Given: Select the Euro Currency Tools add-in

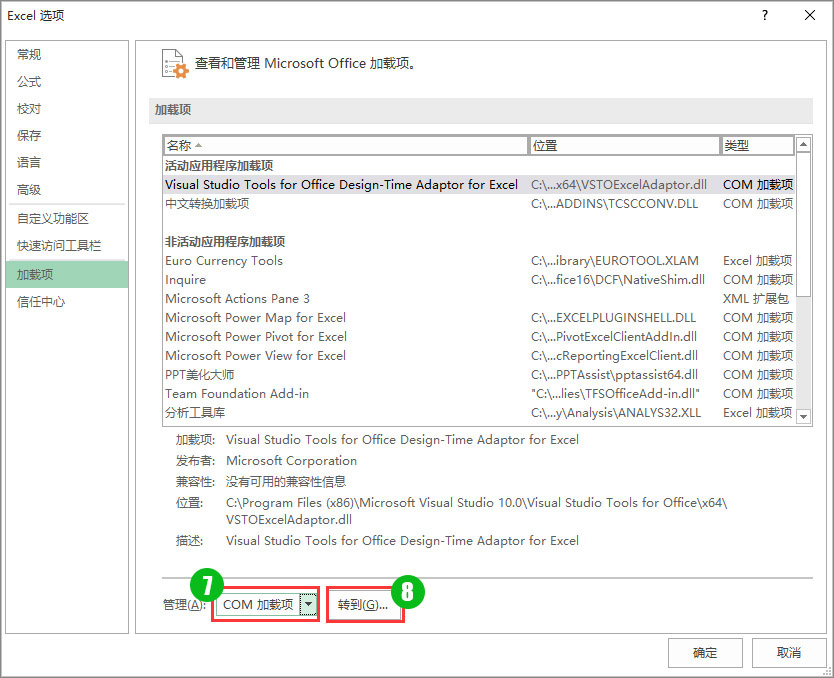Looking at the screenshot, I should [x=479, y=261].
